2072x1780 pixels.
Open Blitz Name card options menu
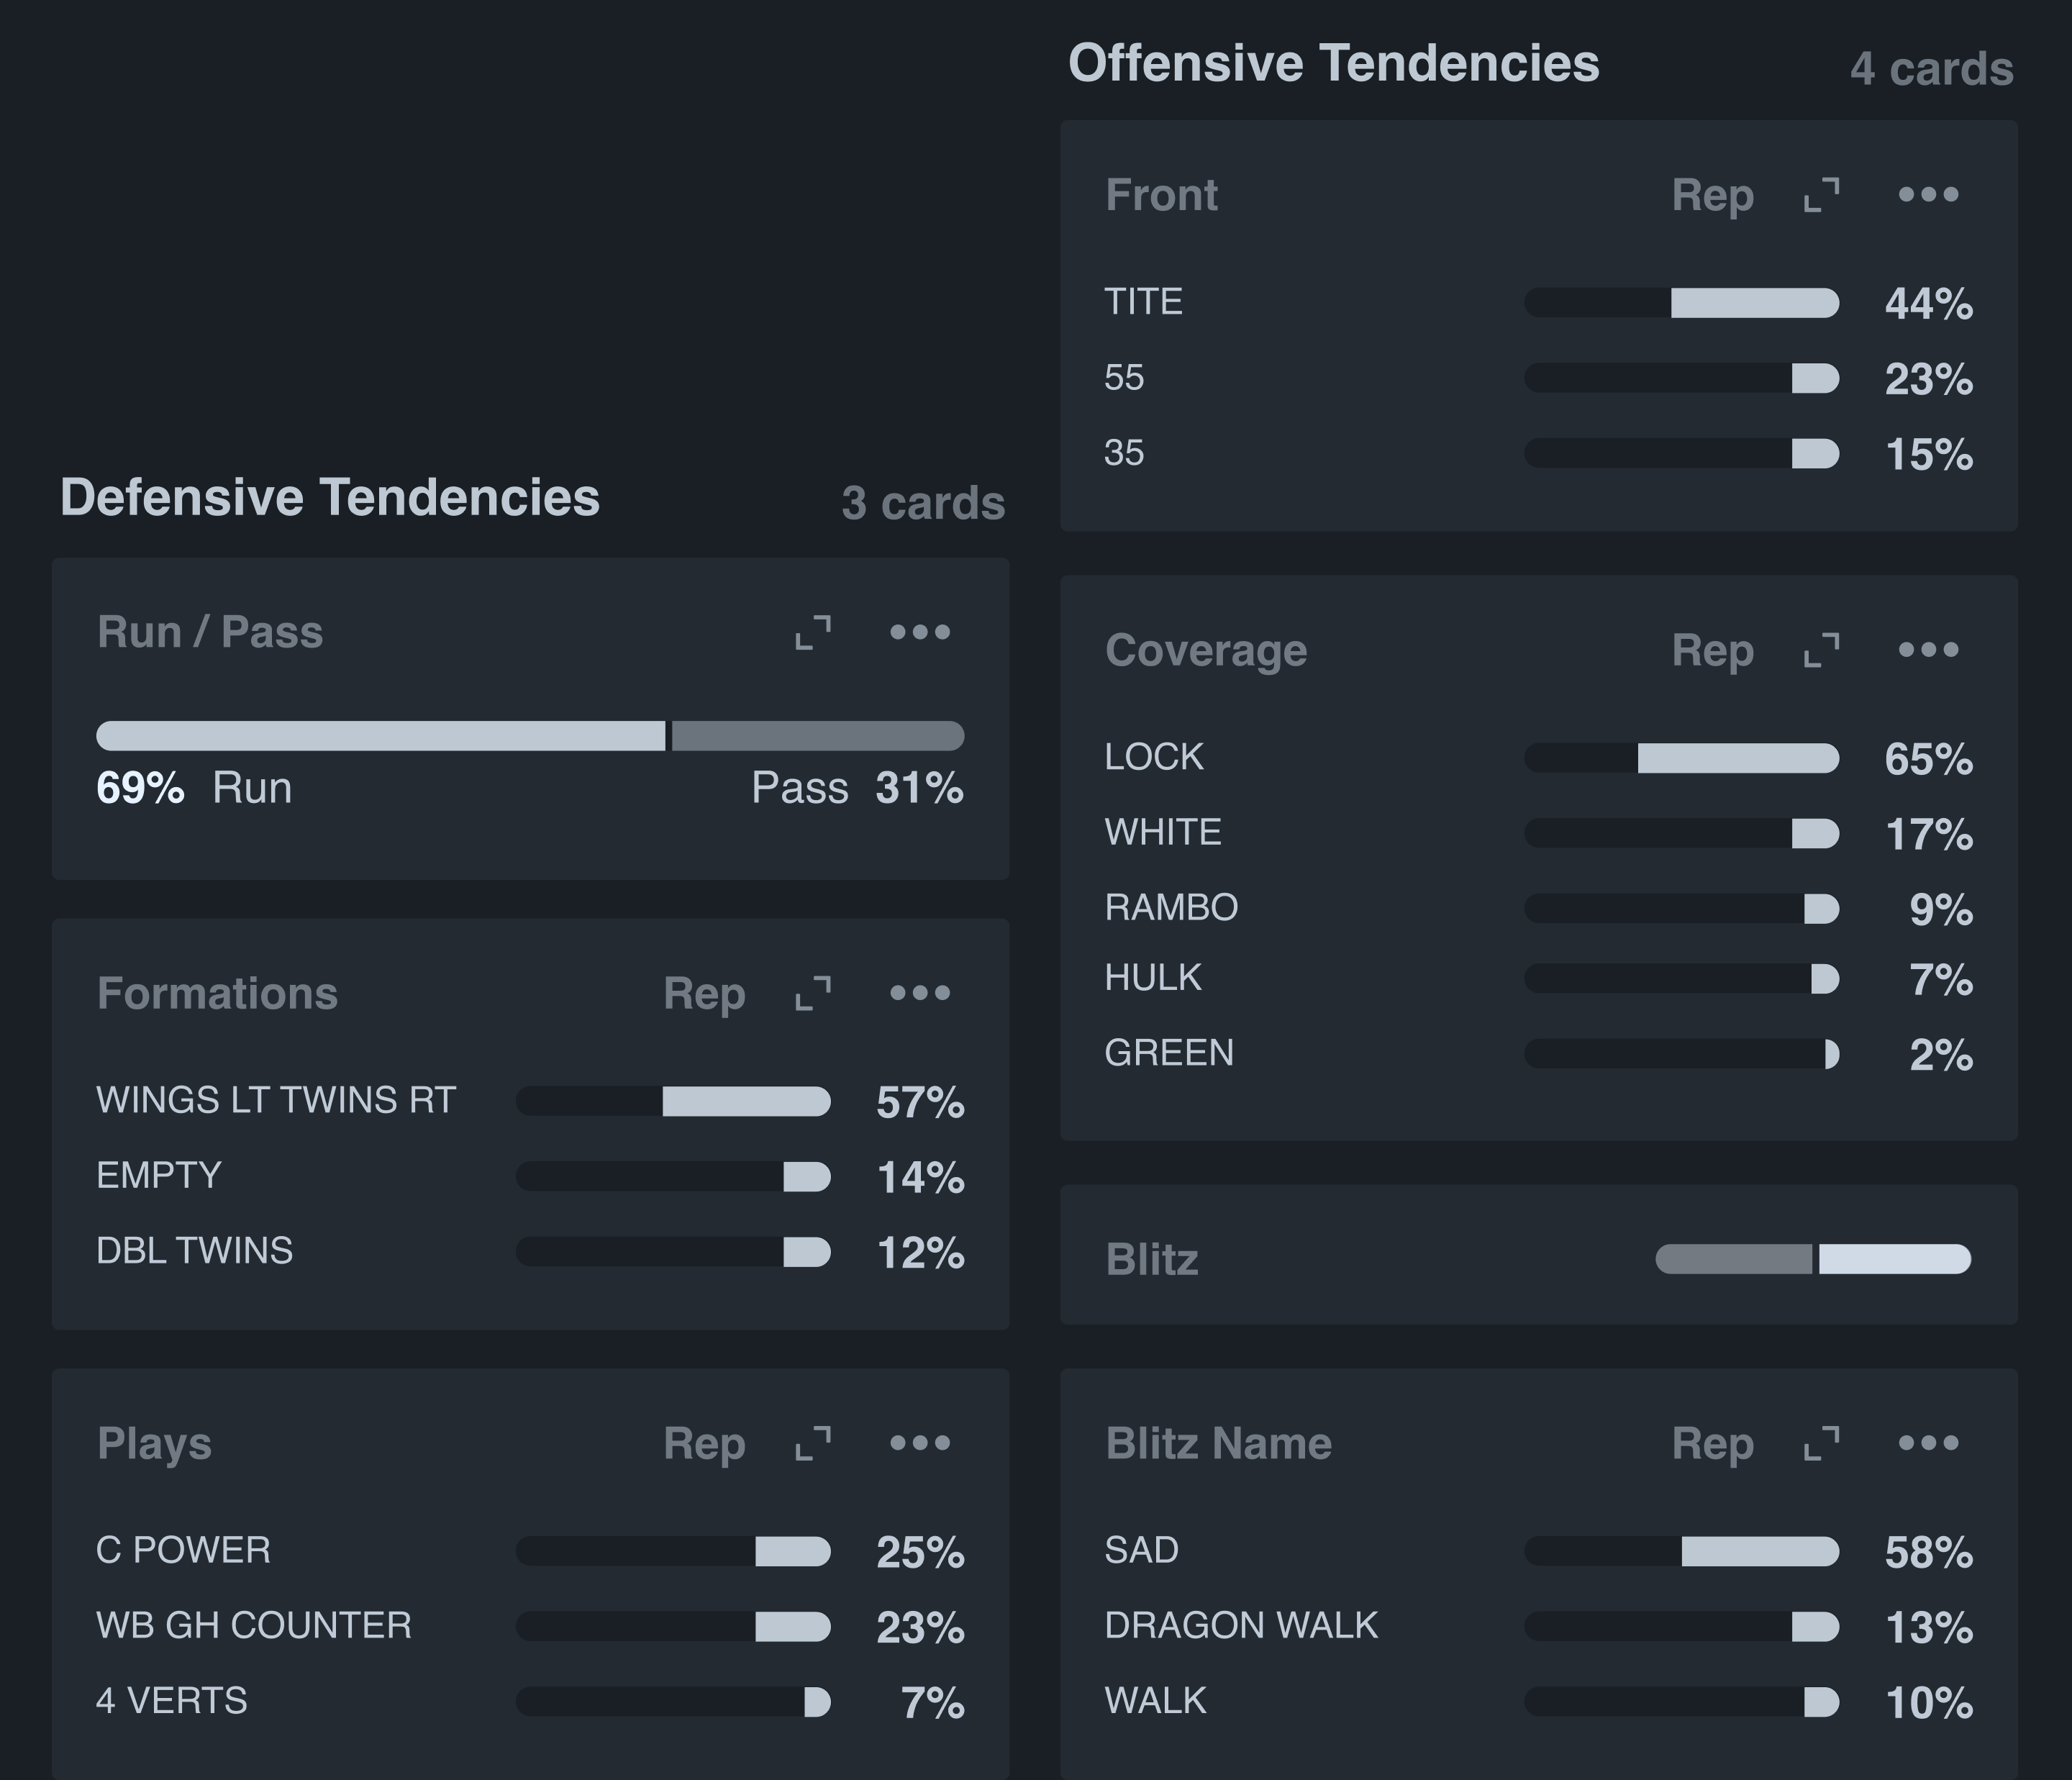pyautogui.click(x=1928, y=1443)
